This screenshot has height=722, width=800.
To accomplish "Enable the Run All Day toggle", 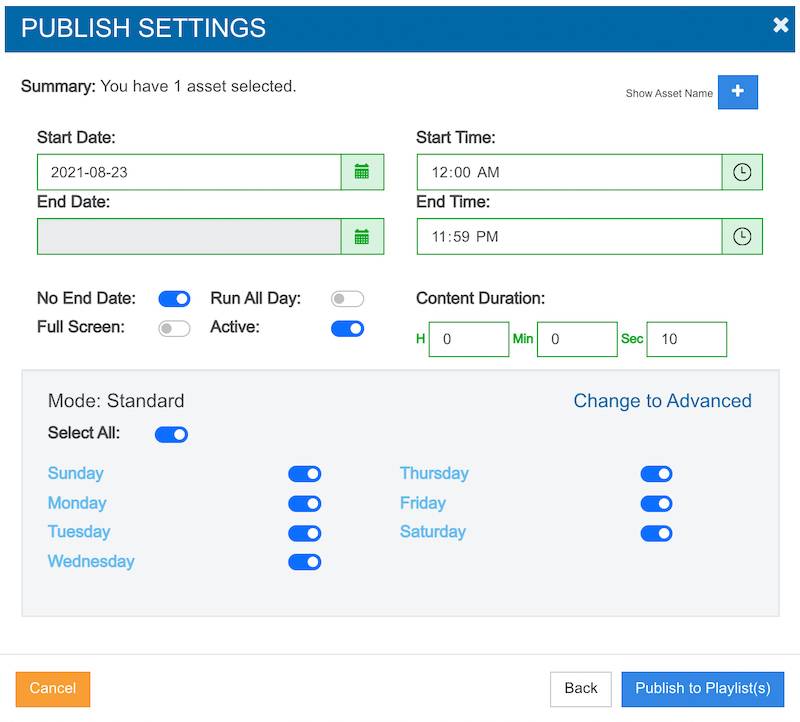I will 347,299.
